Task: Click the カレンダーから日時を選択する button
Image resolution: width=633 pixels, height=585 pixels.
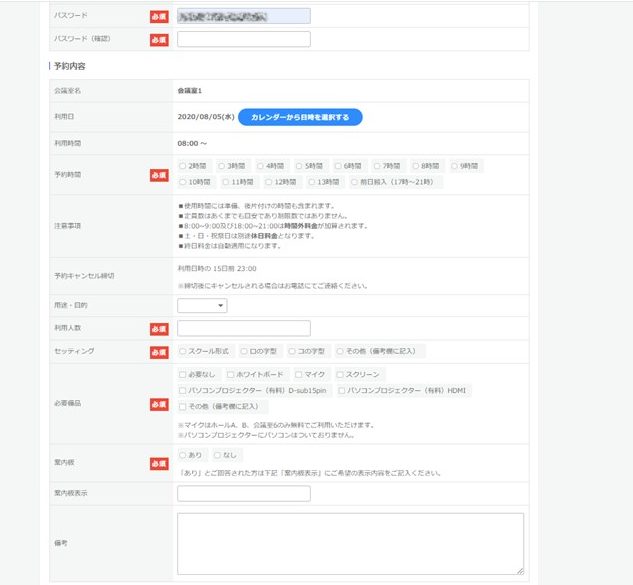Action: point(300,117)
